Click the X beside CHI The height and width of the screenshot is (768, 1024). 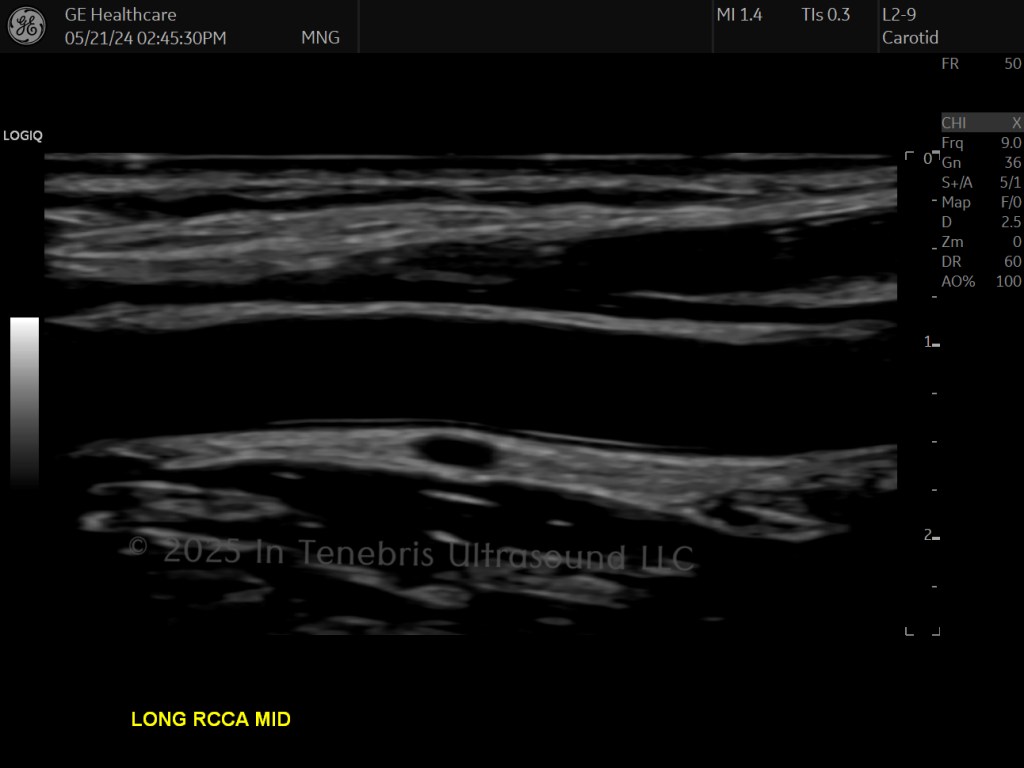coord(1016,123)
